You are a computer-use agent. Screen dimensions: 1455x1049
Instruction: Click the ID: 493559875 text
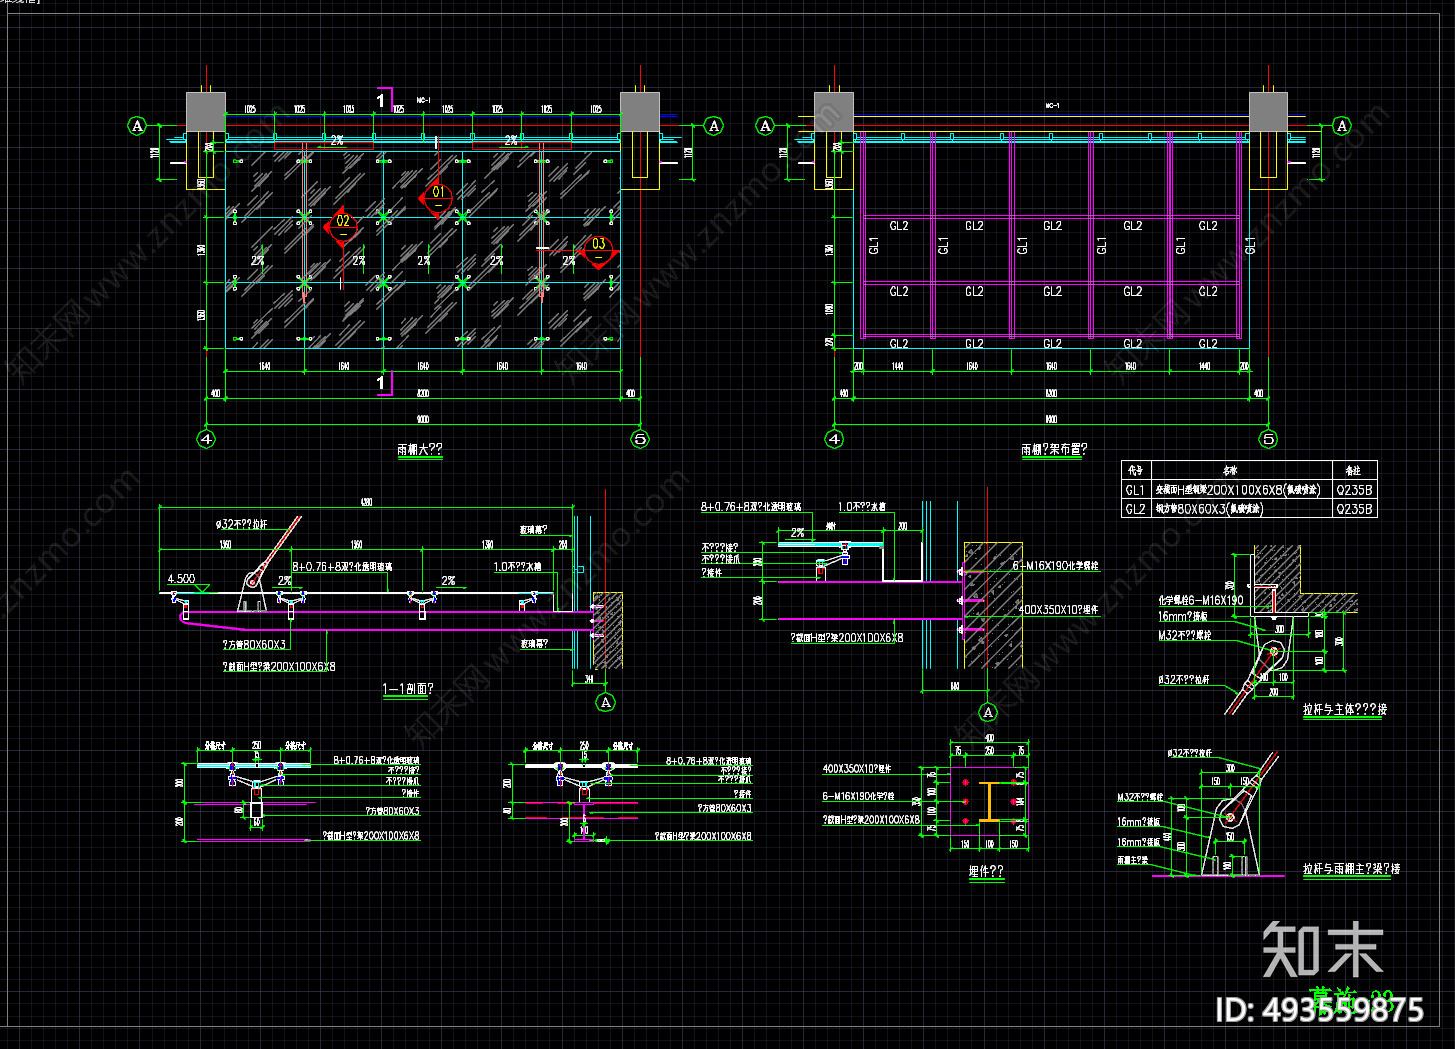(x=1319, y=1009)
